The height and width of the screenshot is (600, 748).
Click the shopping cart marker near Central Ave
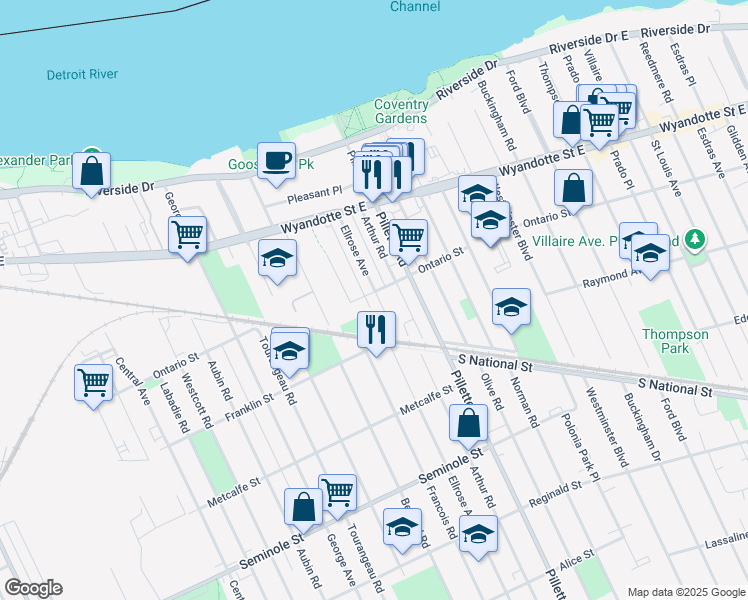[x=93, y=383]
